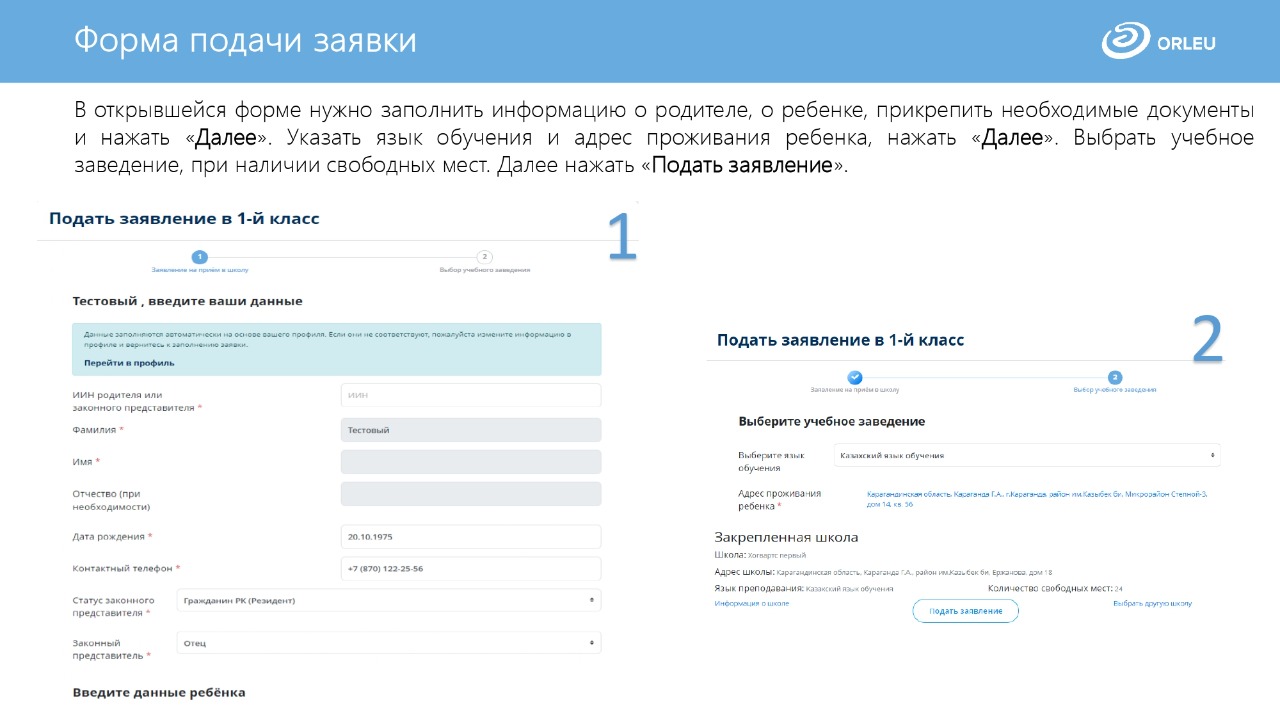Click the Выбрать другую школу link
The height and width of the screenshot is (720, 1280).
tap(1152, 604)
